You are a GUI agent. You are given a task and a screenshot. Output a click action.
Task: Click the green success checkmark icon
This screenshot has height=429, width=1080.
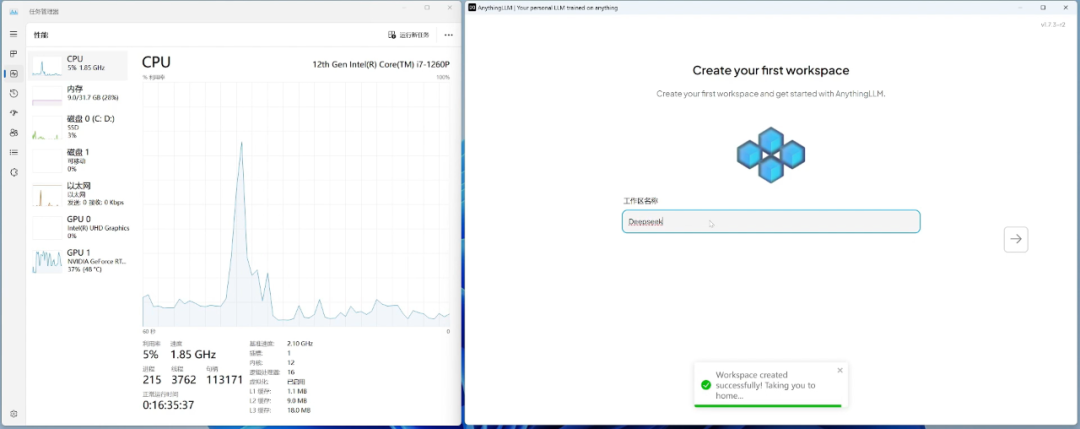point(705,385)
